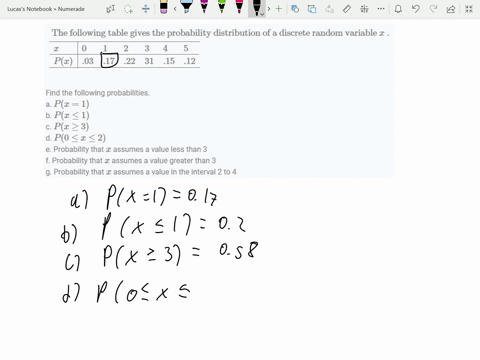Click the ink to shape icon

312,9
